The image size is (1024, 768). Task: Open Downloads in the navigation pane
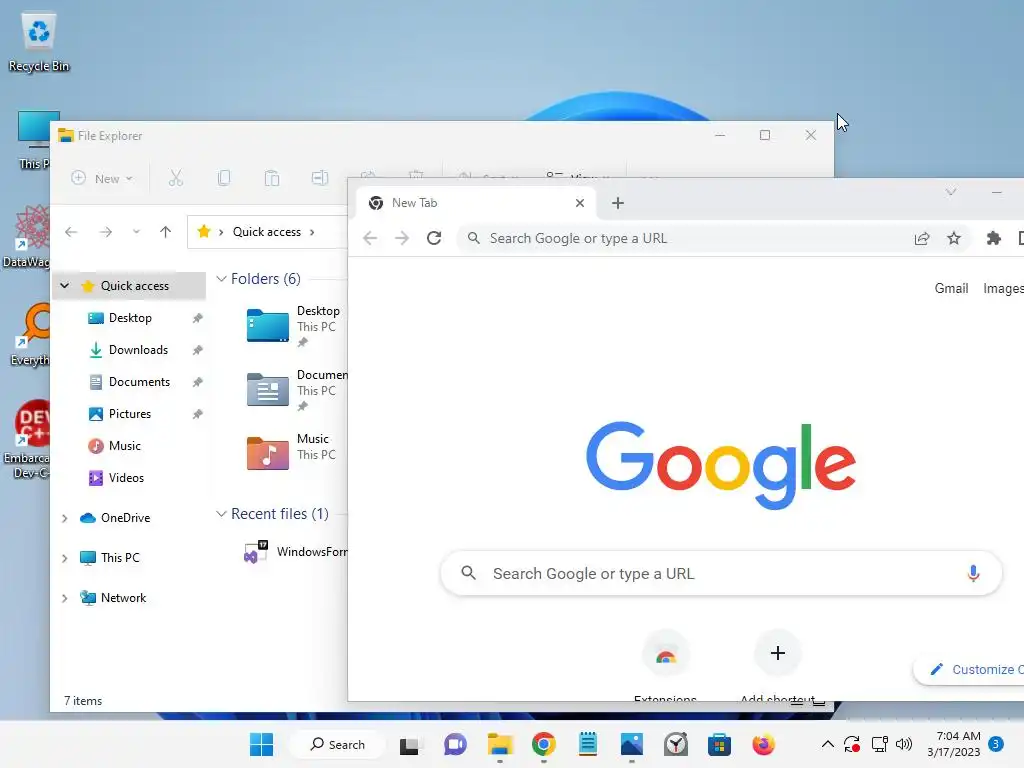pos(138,350)
